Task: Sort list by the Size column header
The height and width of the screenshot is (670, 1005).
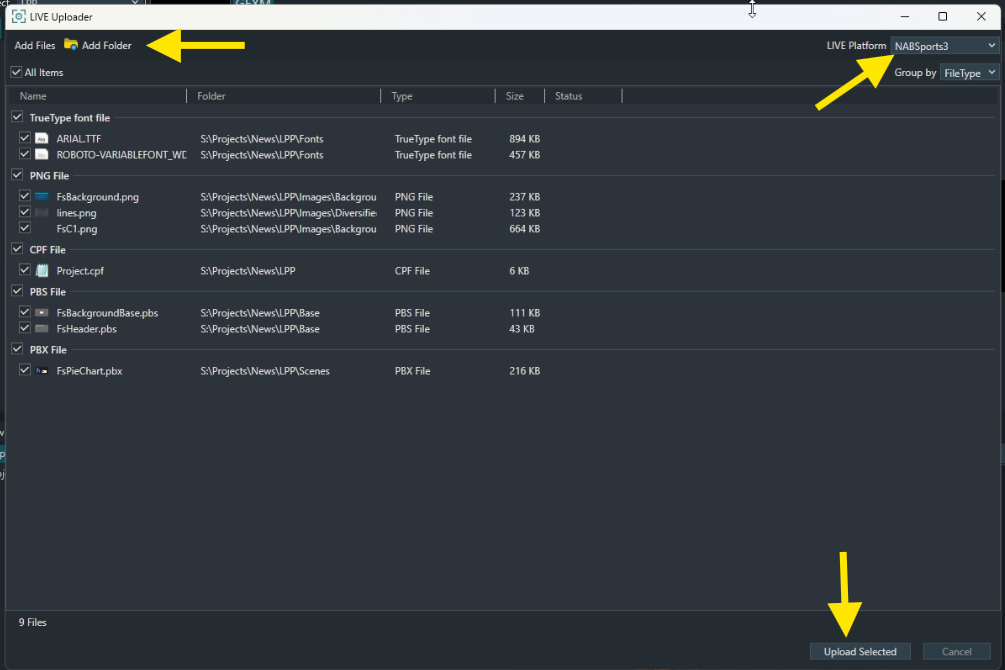Action: pyautogui.click(x=518, y=96)
